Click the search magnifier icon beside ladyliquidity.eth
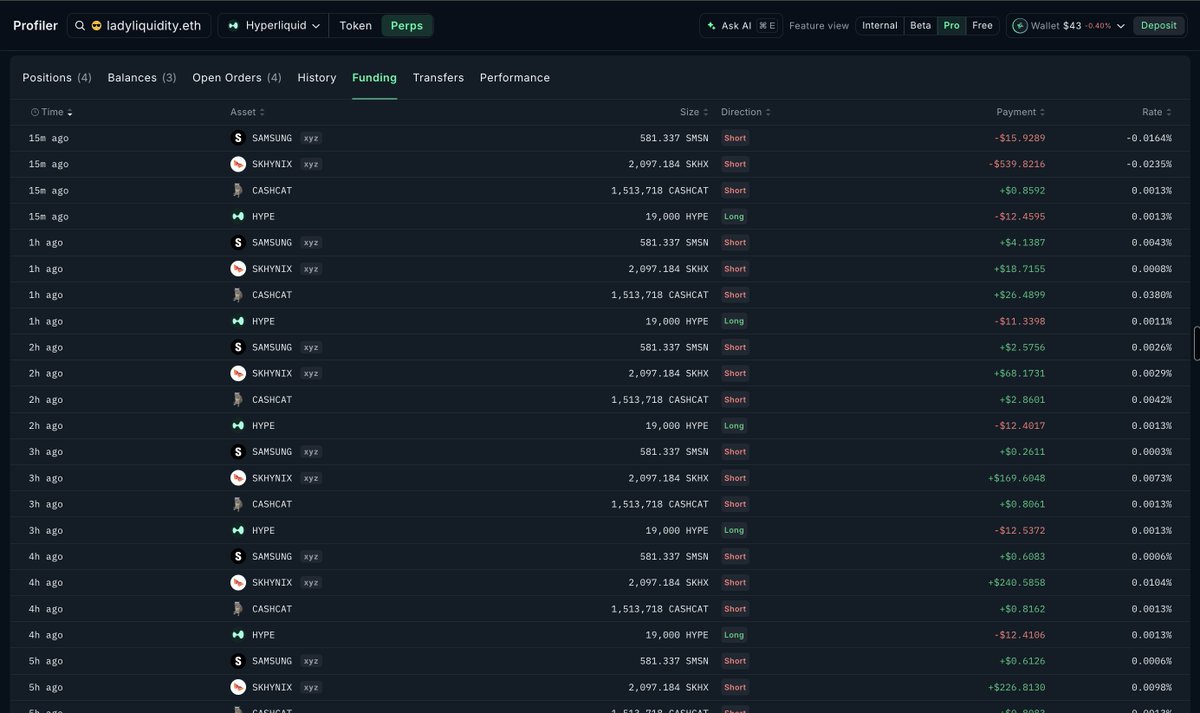The image size is (1200, 713). pos(80,26)
